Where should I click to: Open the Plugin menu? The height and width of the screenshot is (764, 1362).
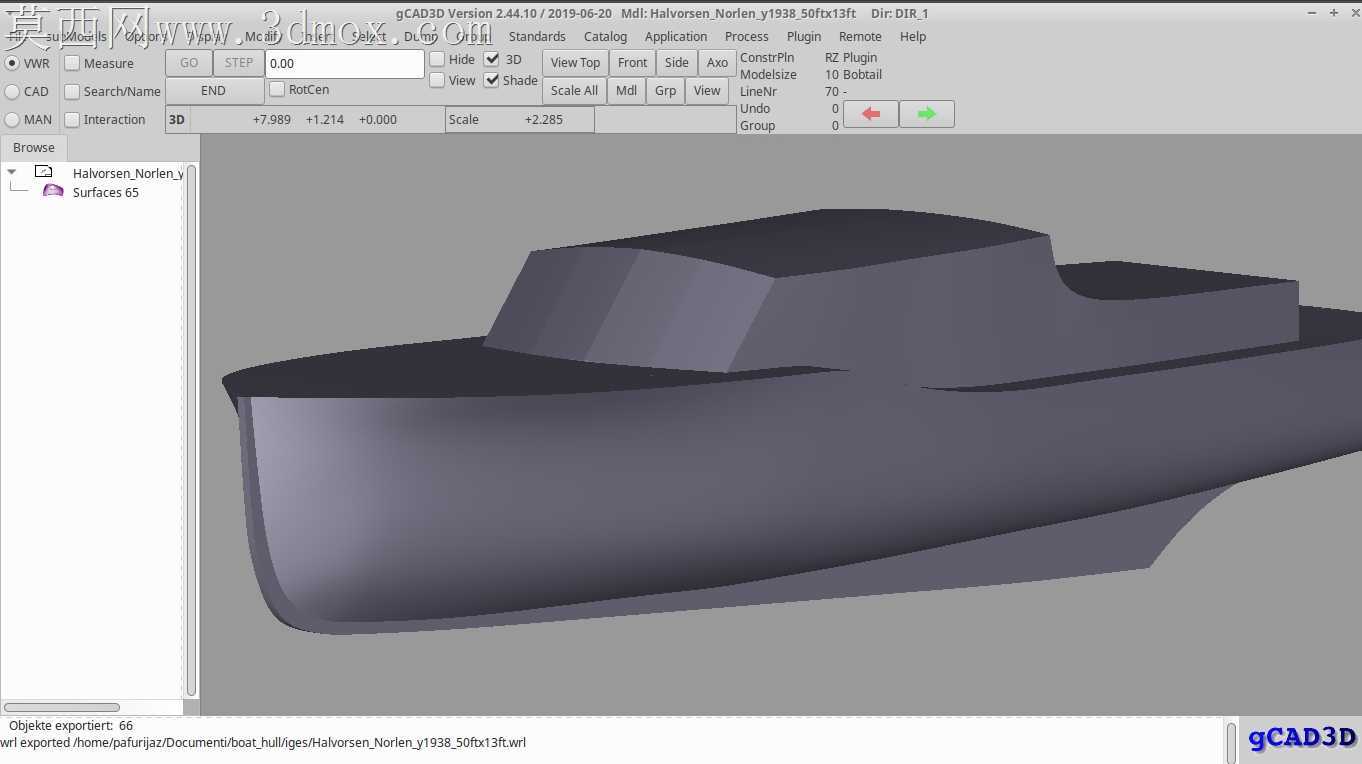(804, 36)
